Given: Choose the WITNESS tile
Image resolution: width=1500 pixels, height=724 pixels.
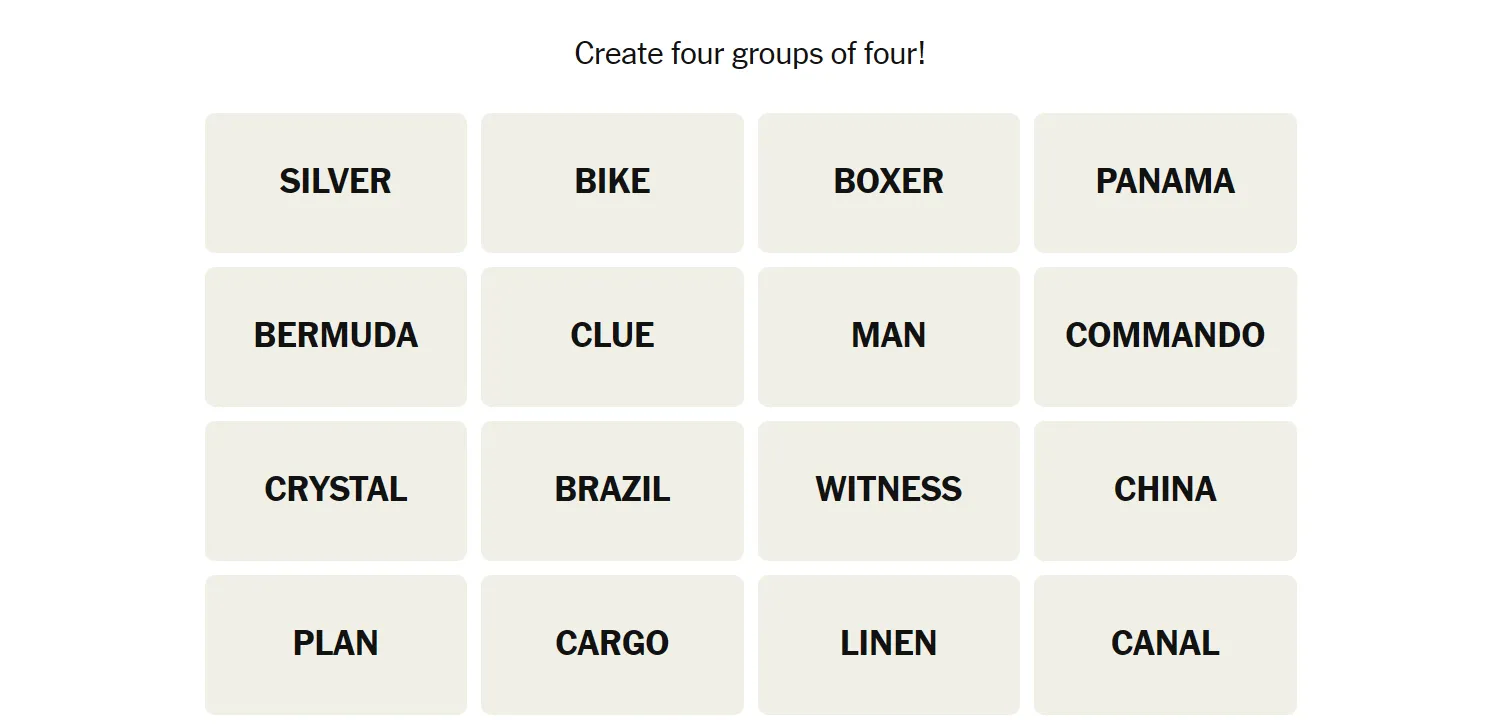Looking at the screenshot, I should 888,490.
